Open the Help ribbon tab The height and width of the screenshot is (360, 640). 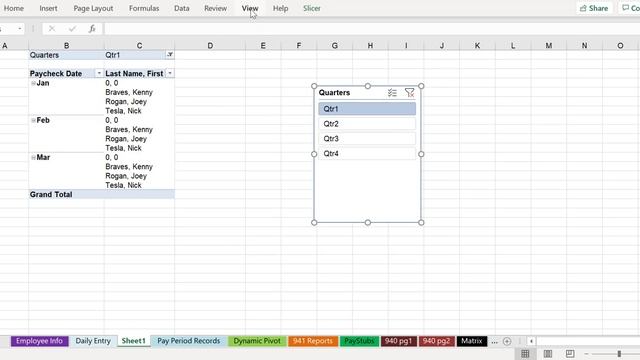click(280, 8)
